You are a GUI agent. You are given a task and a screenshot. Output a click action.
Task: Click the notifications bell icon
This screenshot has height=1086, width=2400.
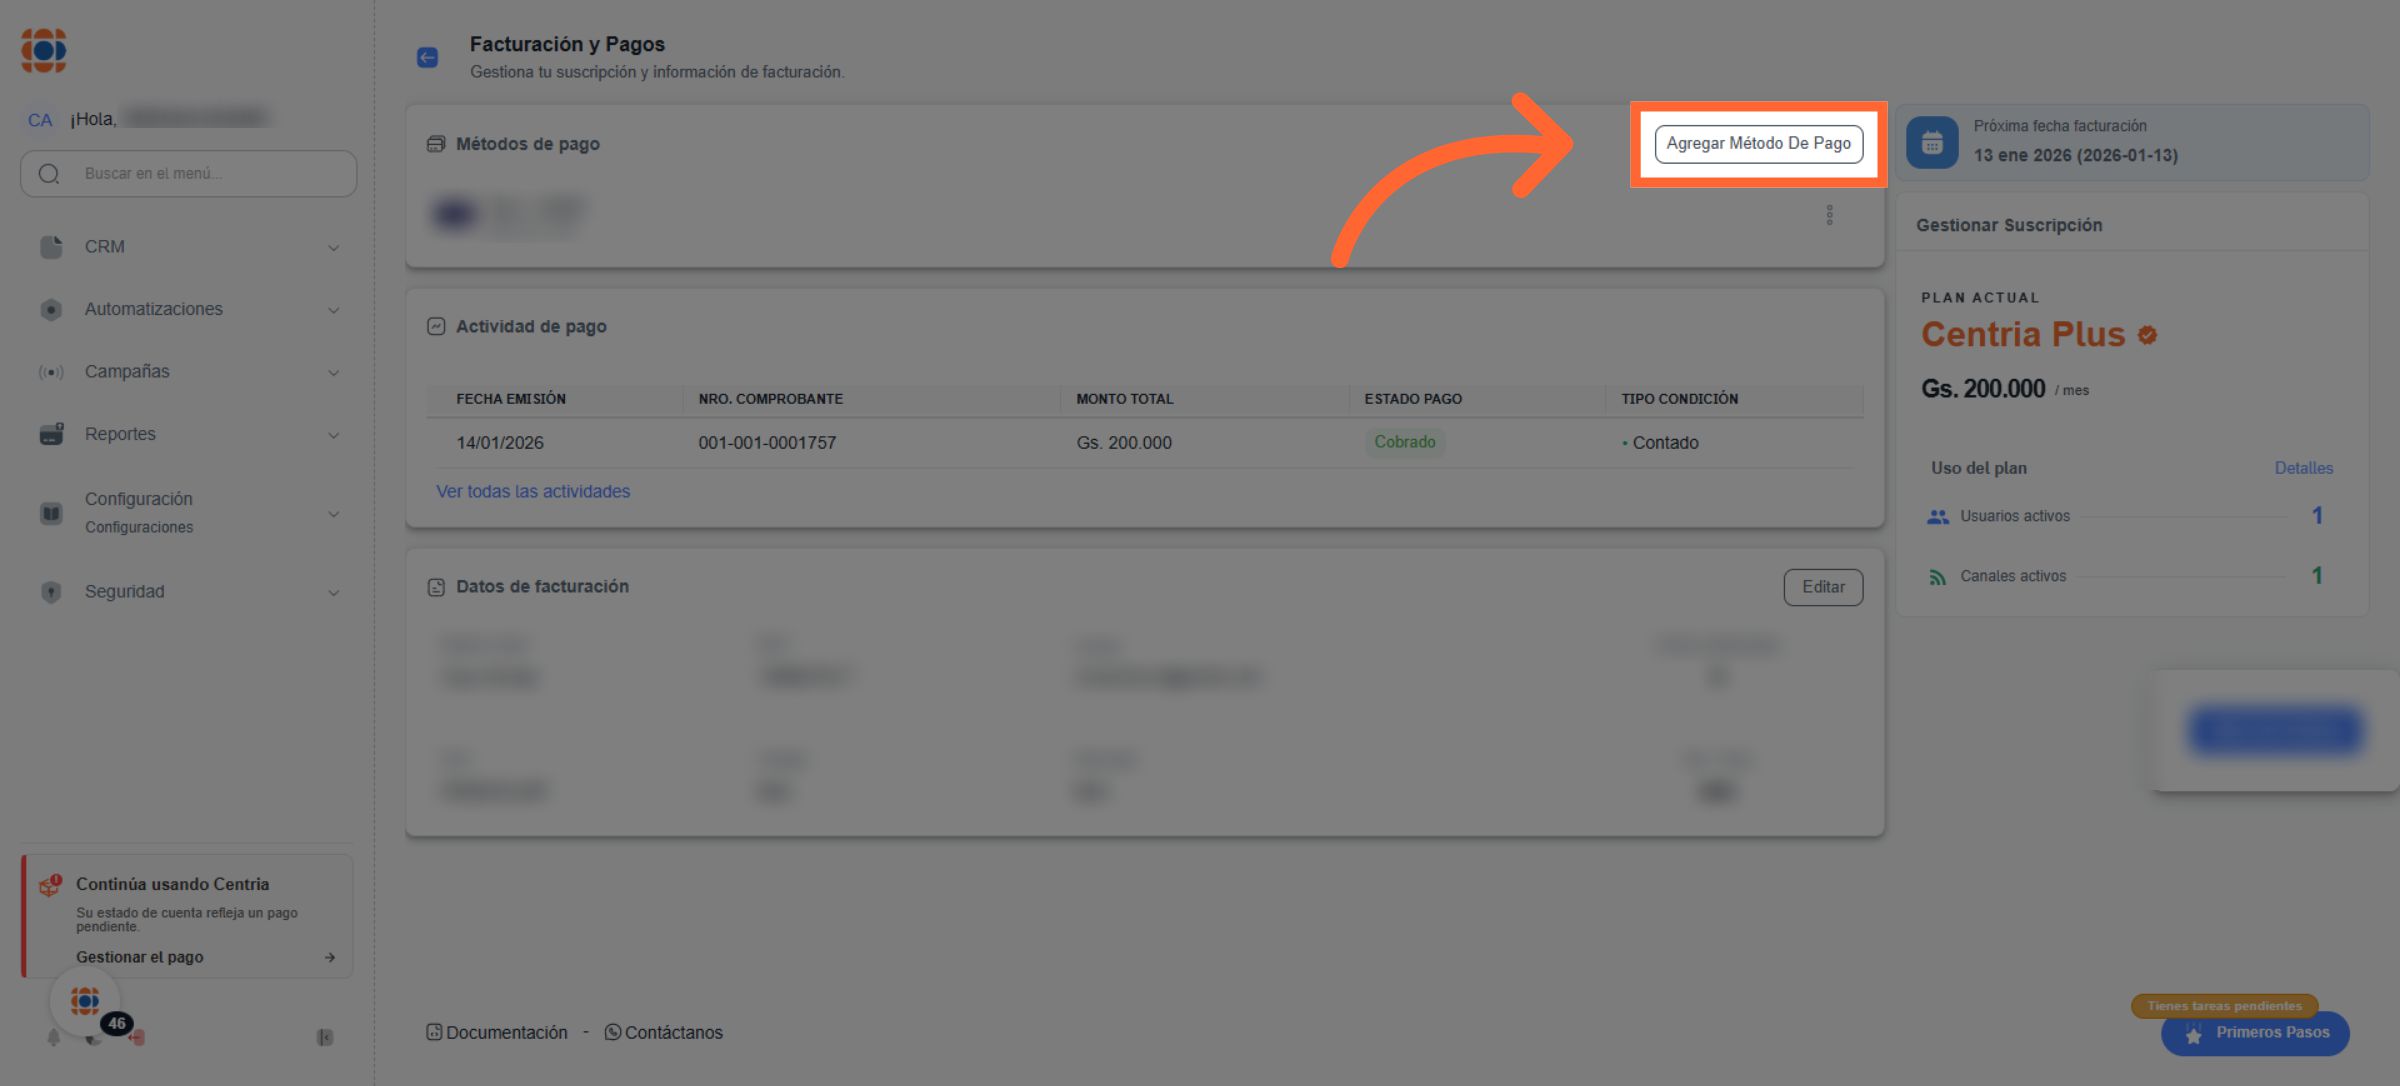coord(54,1038)
